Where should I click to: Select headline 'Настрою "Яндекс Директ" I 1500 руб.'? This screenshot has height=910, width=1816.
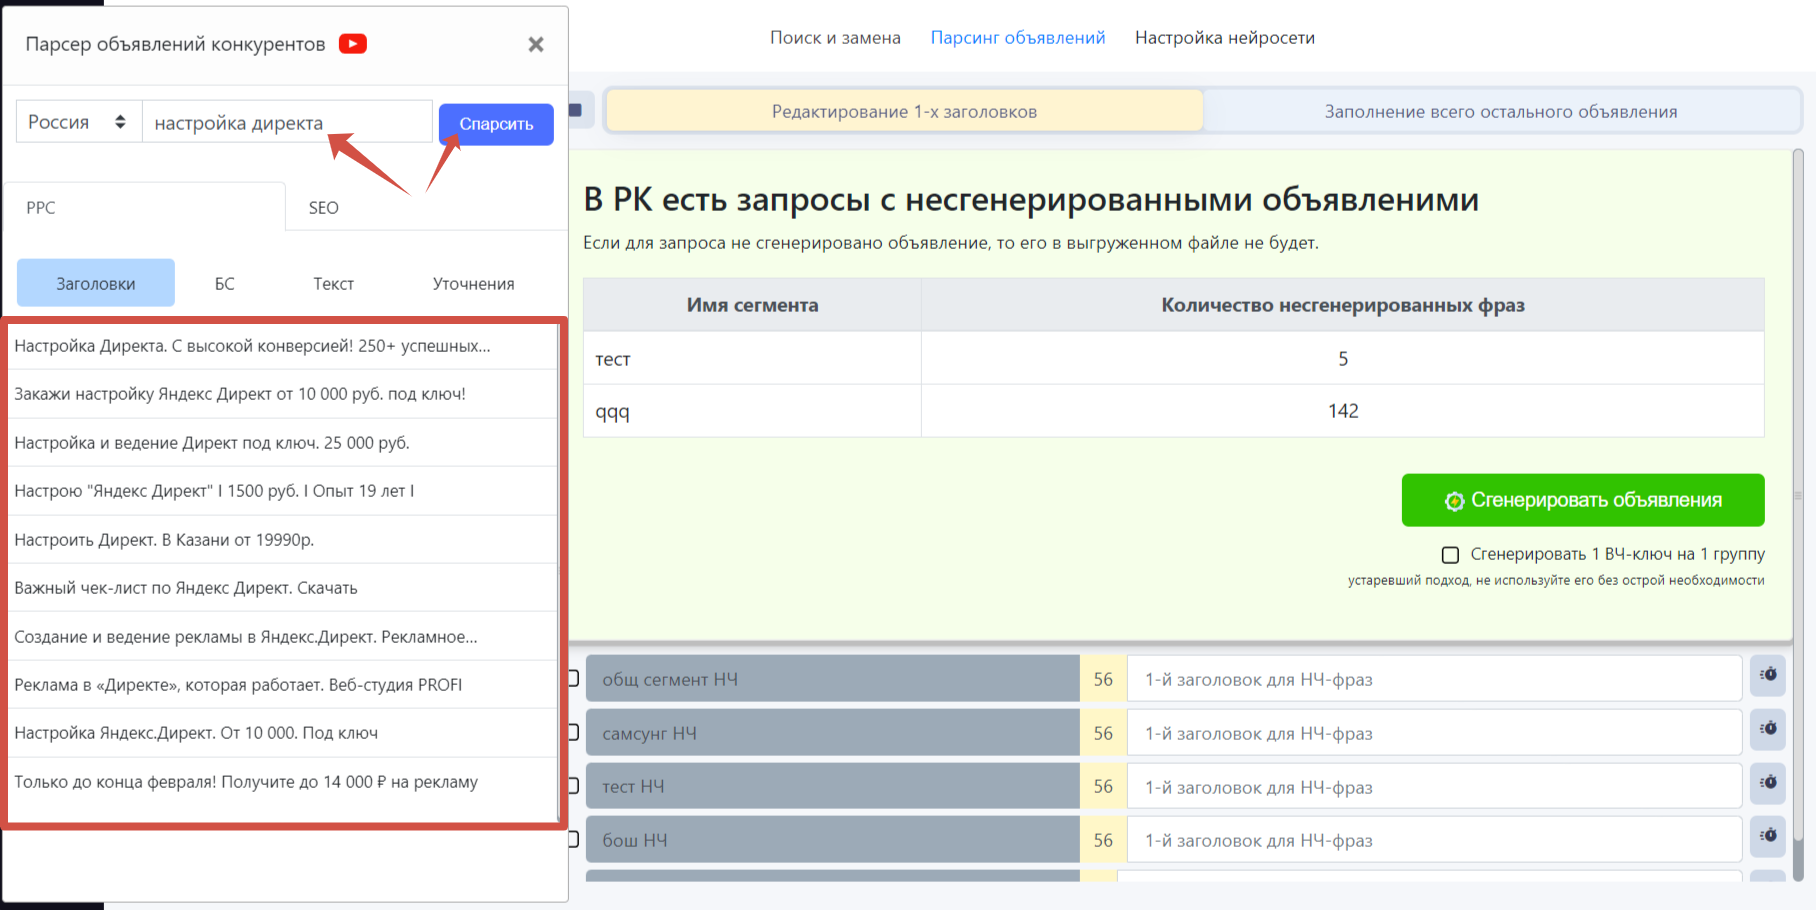283,491
